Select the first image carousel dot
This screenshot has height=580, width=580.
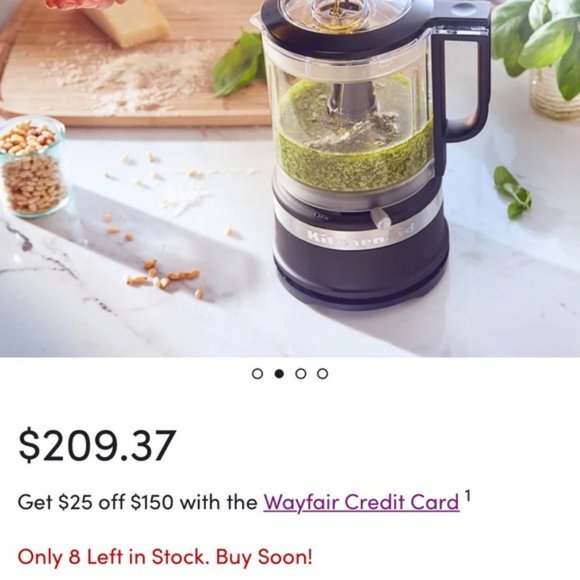257,374
